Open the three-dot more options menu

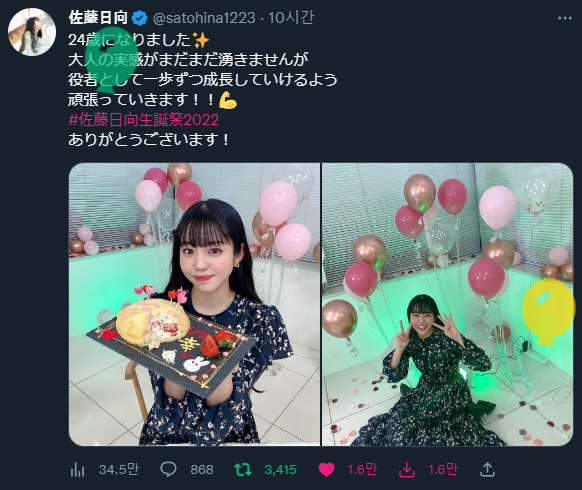(565, 18)
